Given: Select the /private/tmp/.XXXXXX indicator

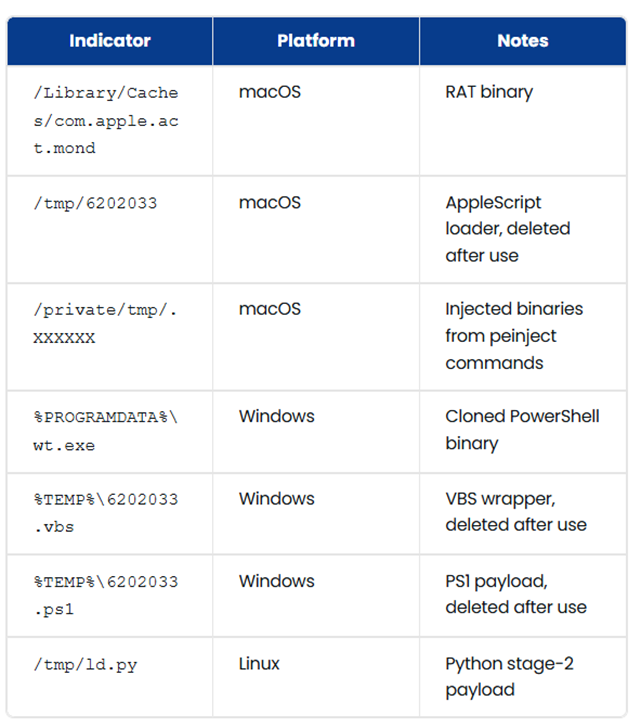Looking at the screenshot, I should (x=105, y=323).
